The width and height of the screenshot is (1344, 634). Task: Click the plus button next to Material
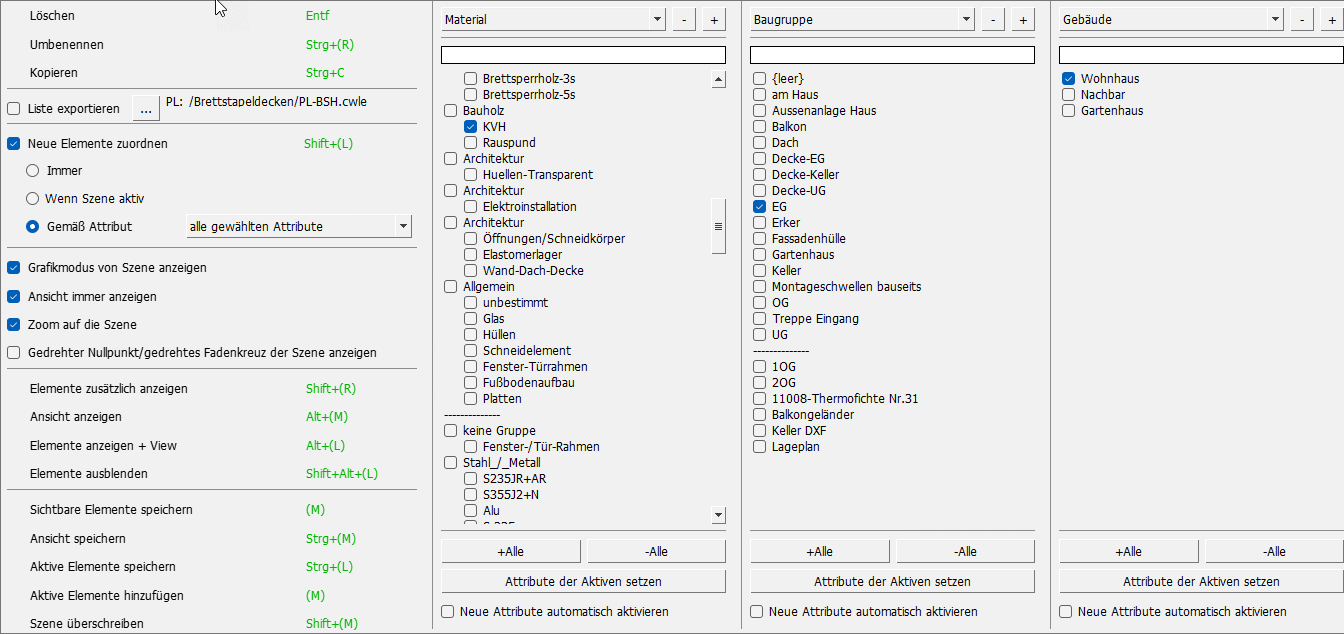click(x=714, y=19)
